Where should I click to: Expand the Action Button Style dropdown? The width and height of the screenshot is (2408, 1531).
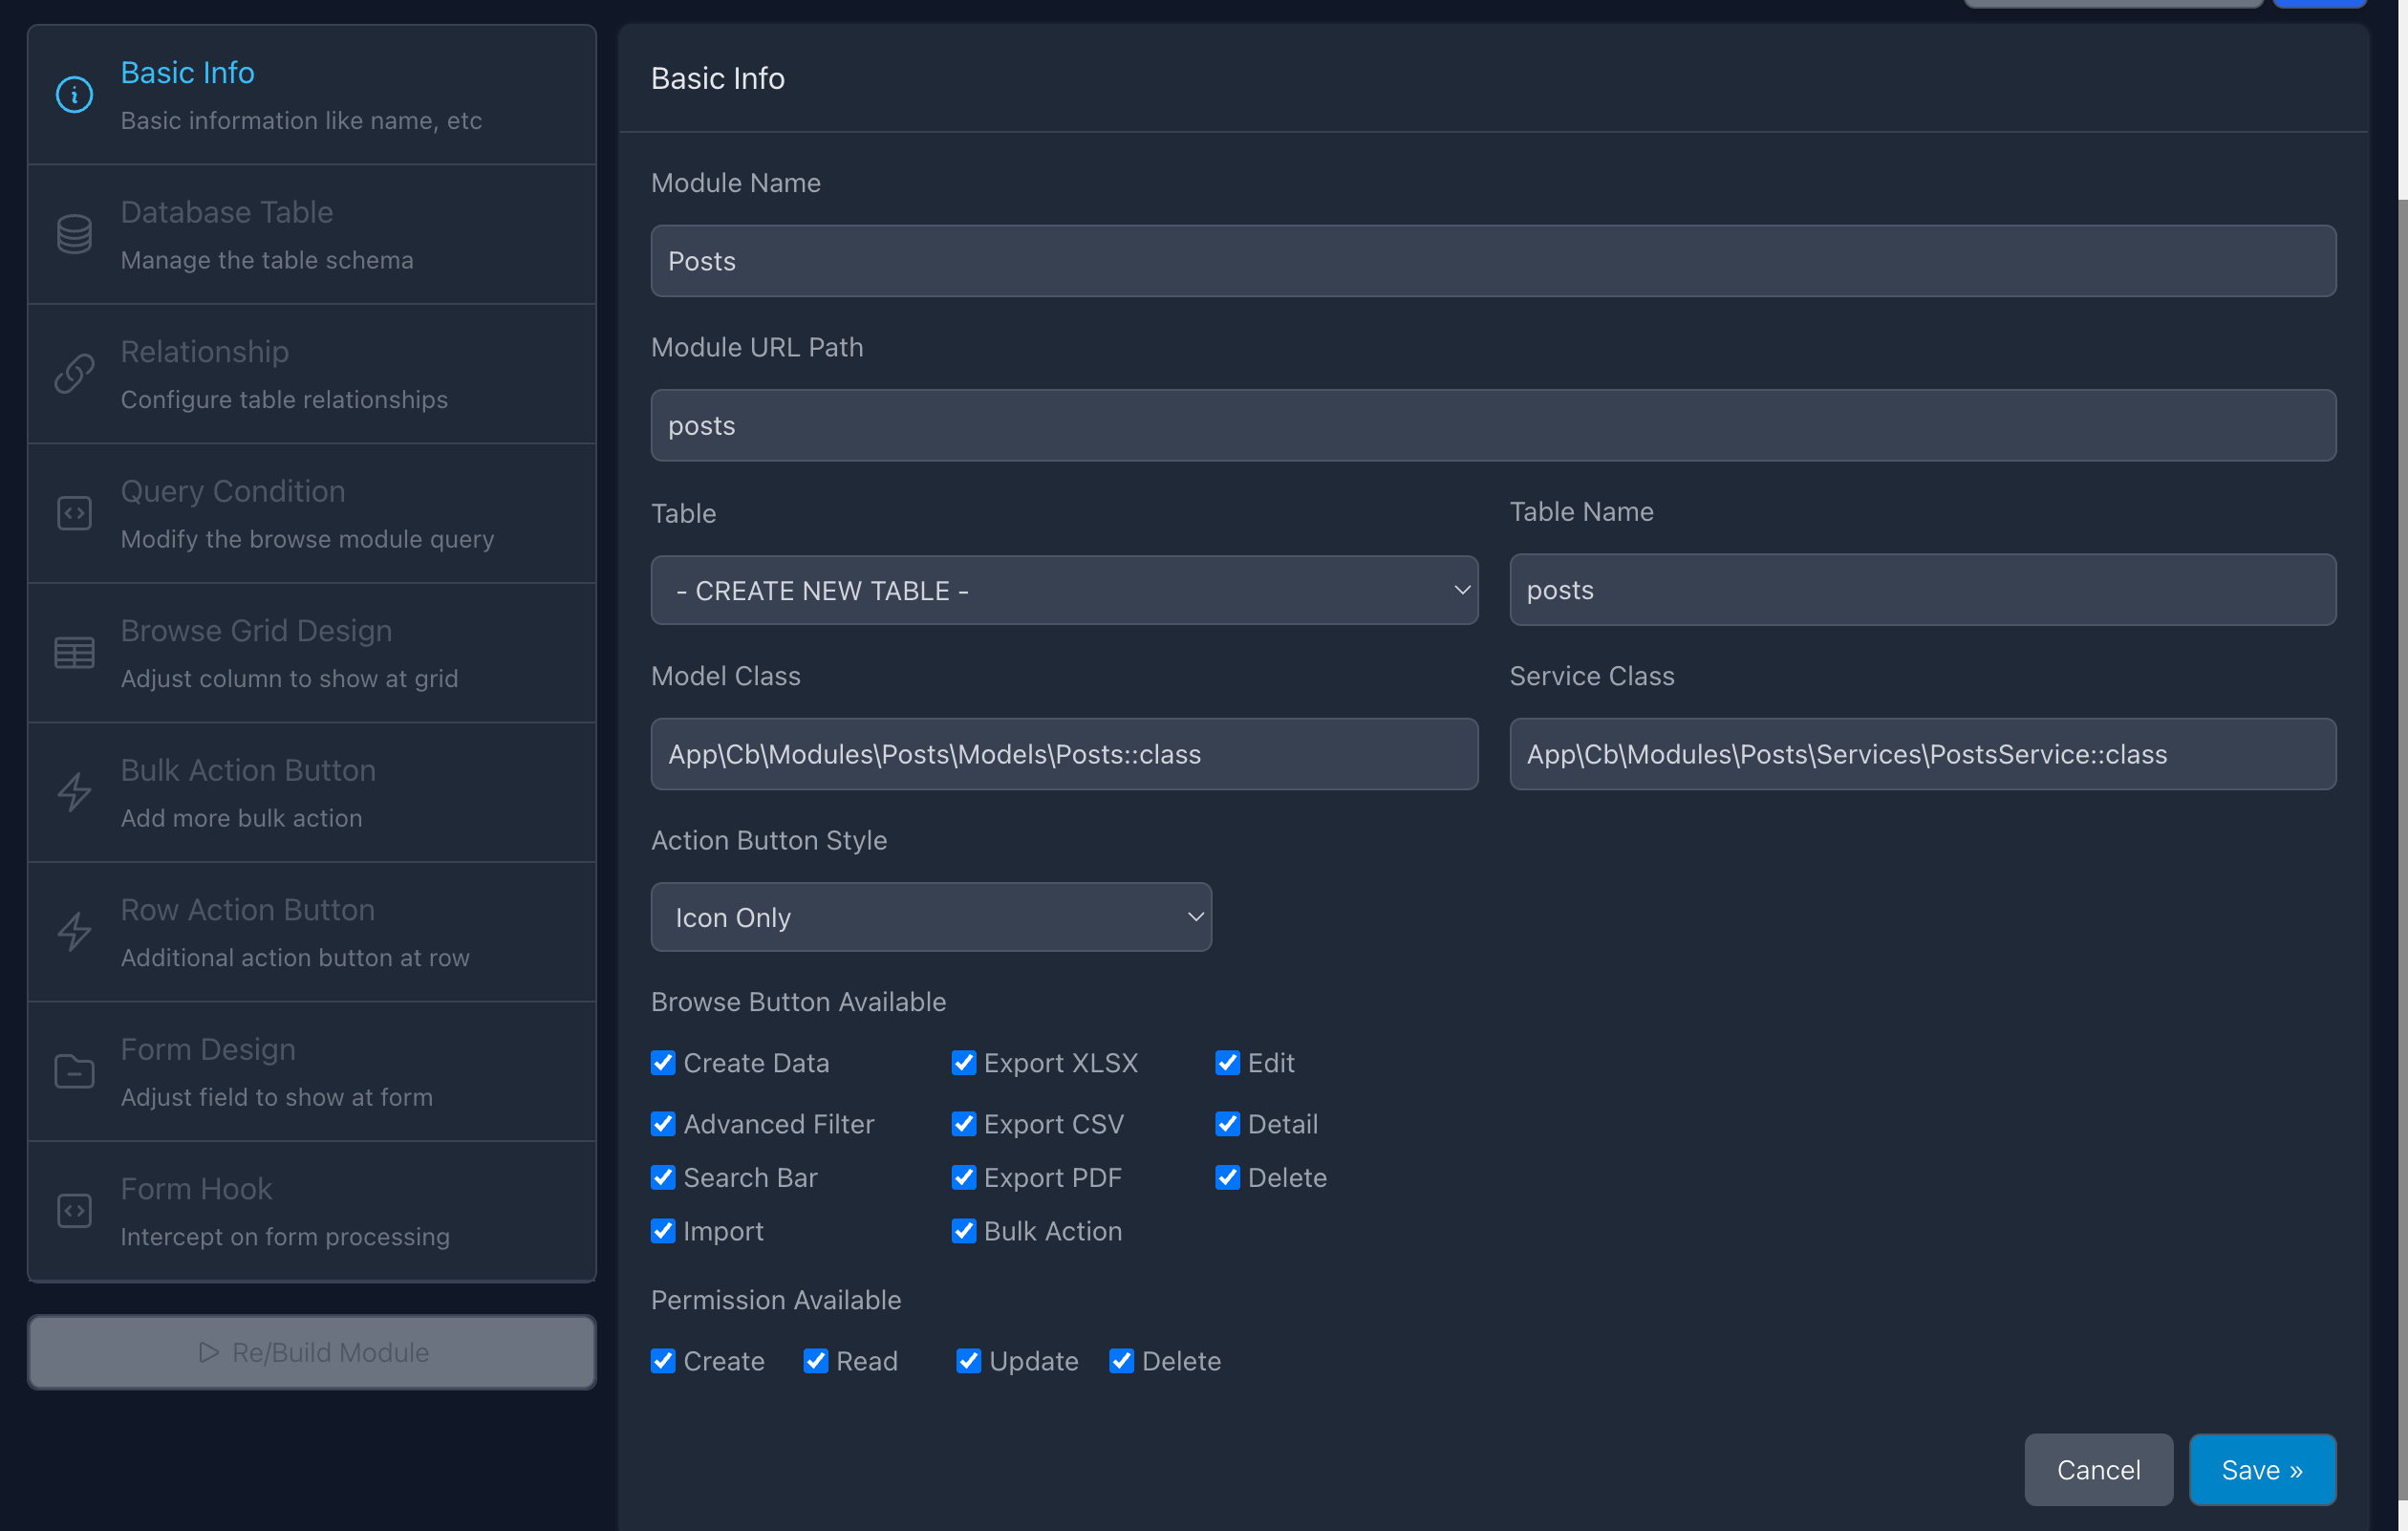click(930, 917)
